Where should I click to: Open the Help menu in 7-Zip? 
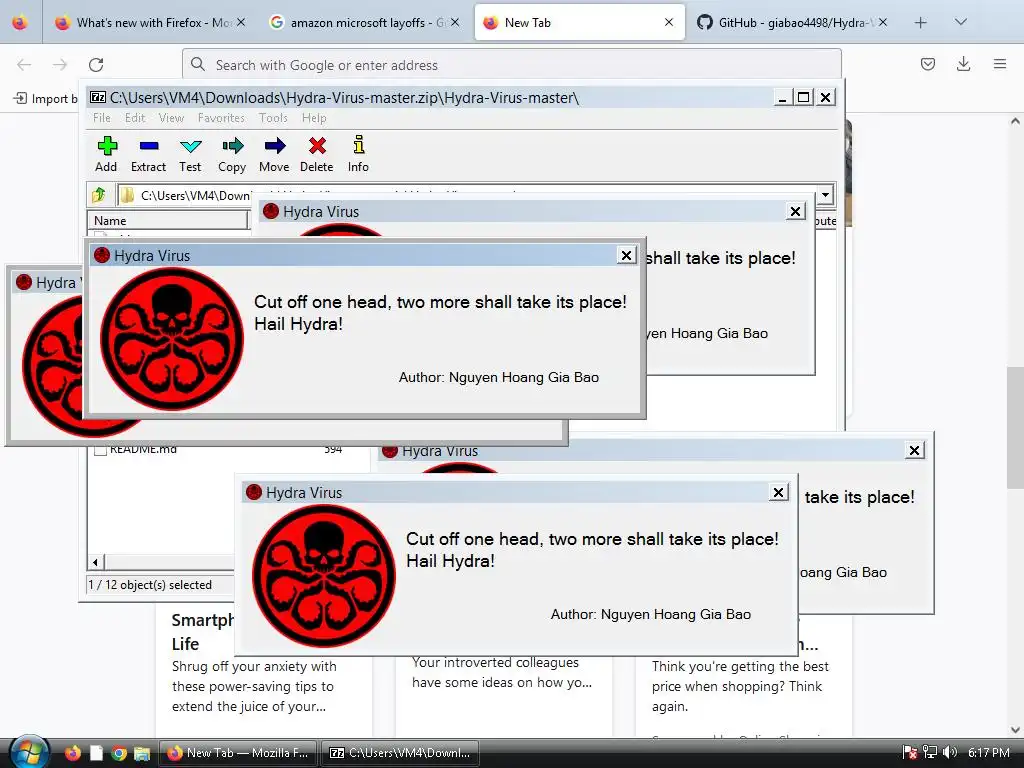point(313,118)
